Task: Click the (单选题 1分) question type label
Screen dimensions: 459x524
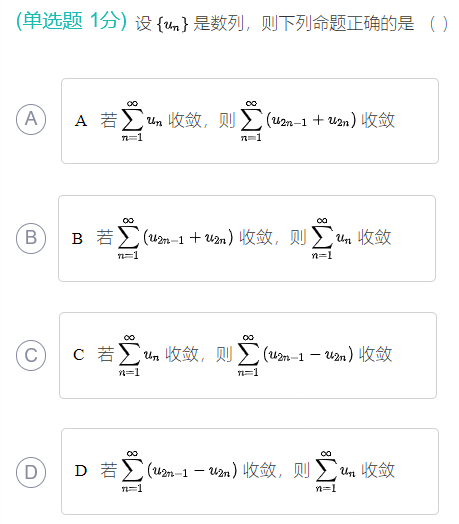Action: [x=72, y=21]
